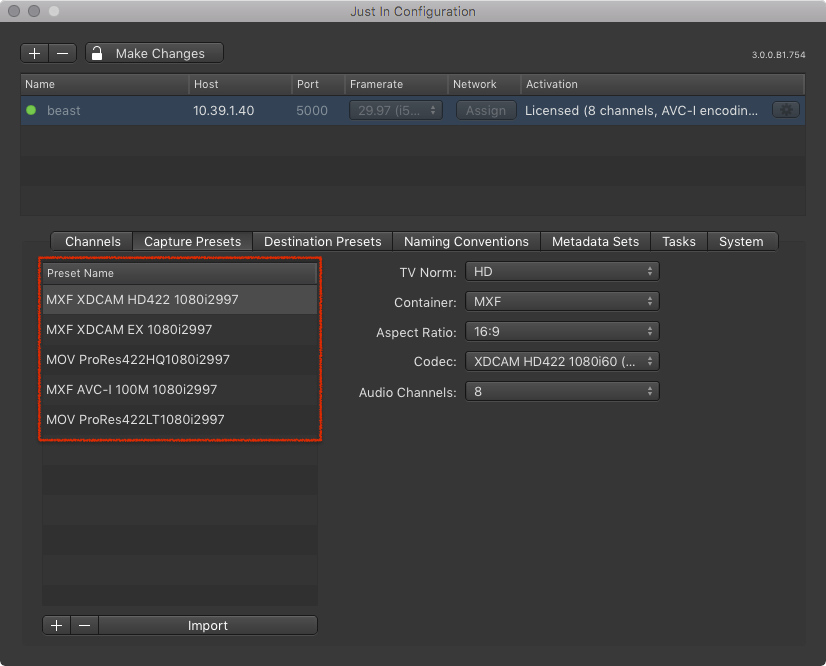Viewport: 826px width, 666px height.
Task: Click the Activation column header
Action: click(x=663, y=84)
